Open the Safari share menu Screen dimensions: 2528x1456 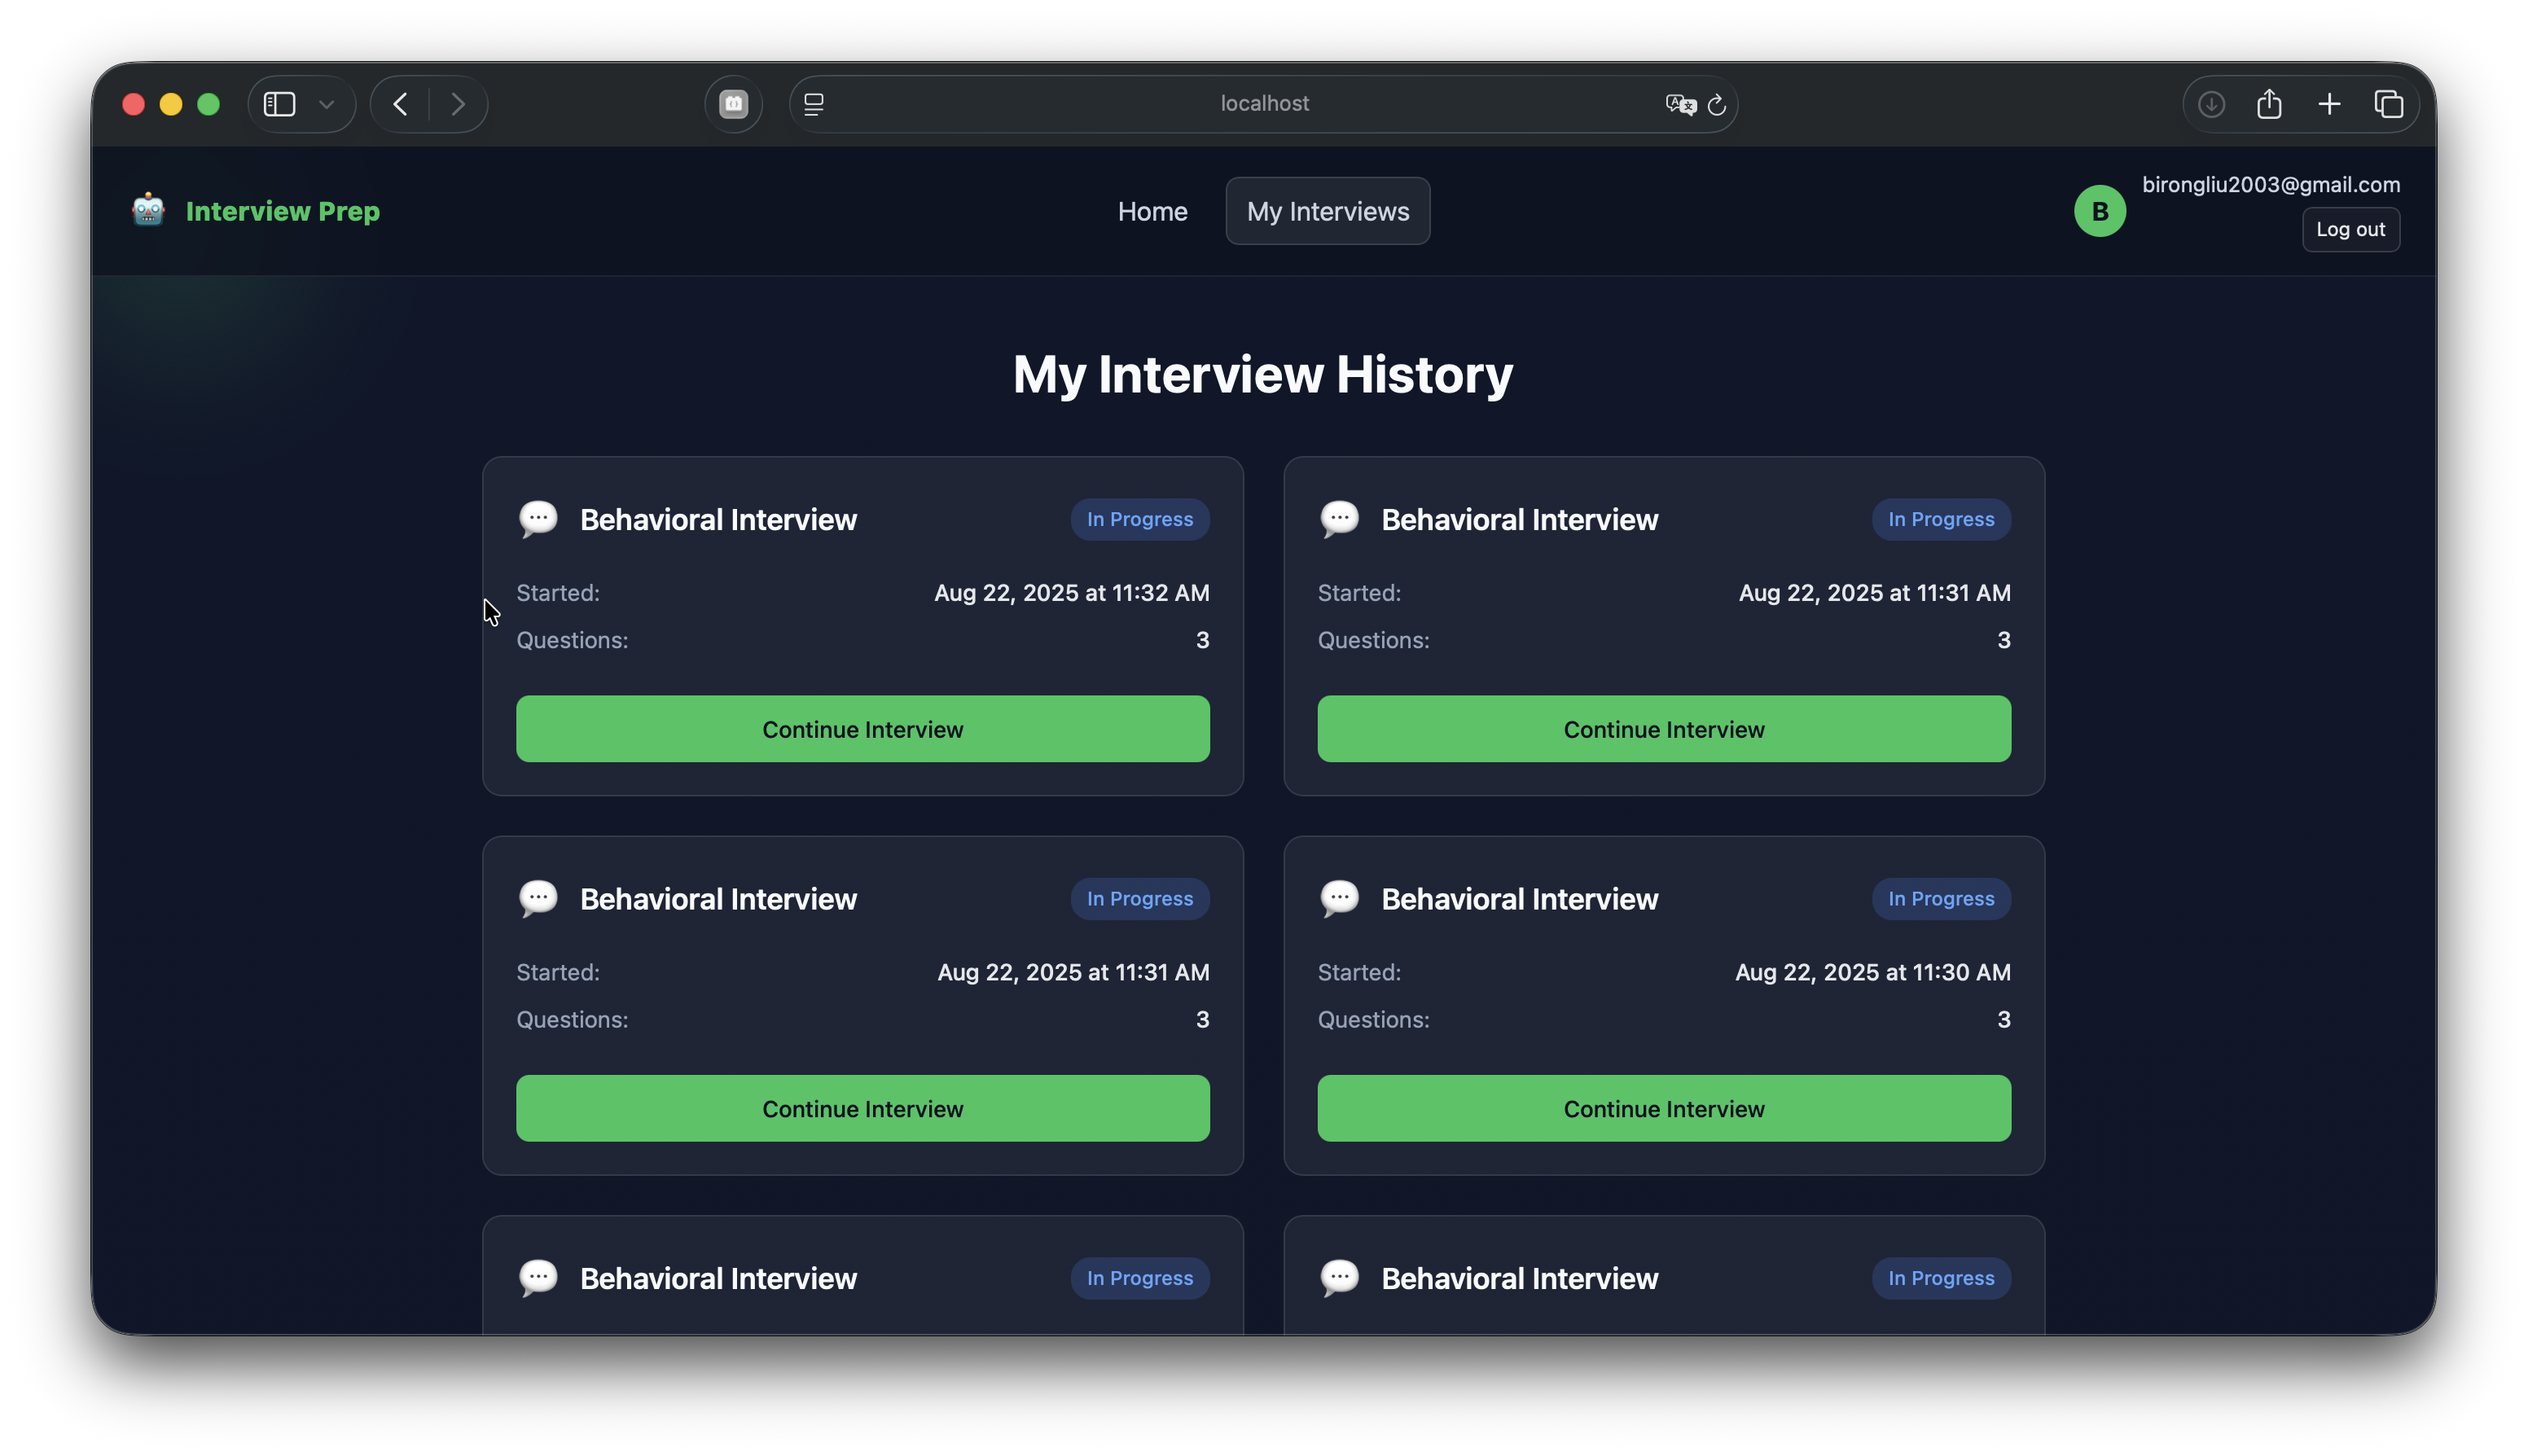coord(2269,104)
